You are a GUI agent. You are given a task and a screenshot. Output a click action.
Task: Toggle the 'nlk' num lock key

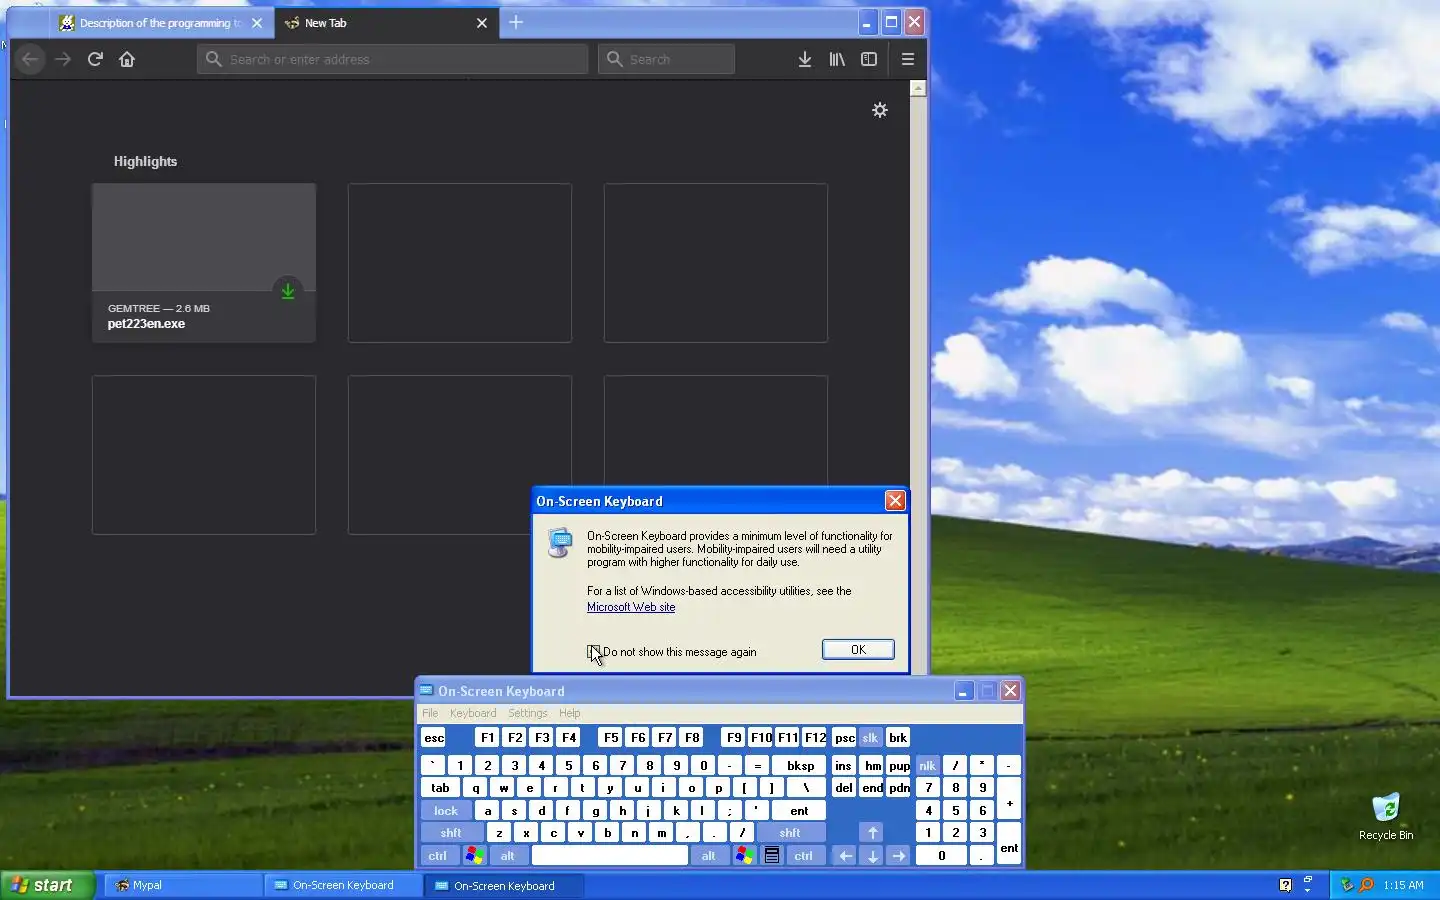[x=927, y=766]
